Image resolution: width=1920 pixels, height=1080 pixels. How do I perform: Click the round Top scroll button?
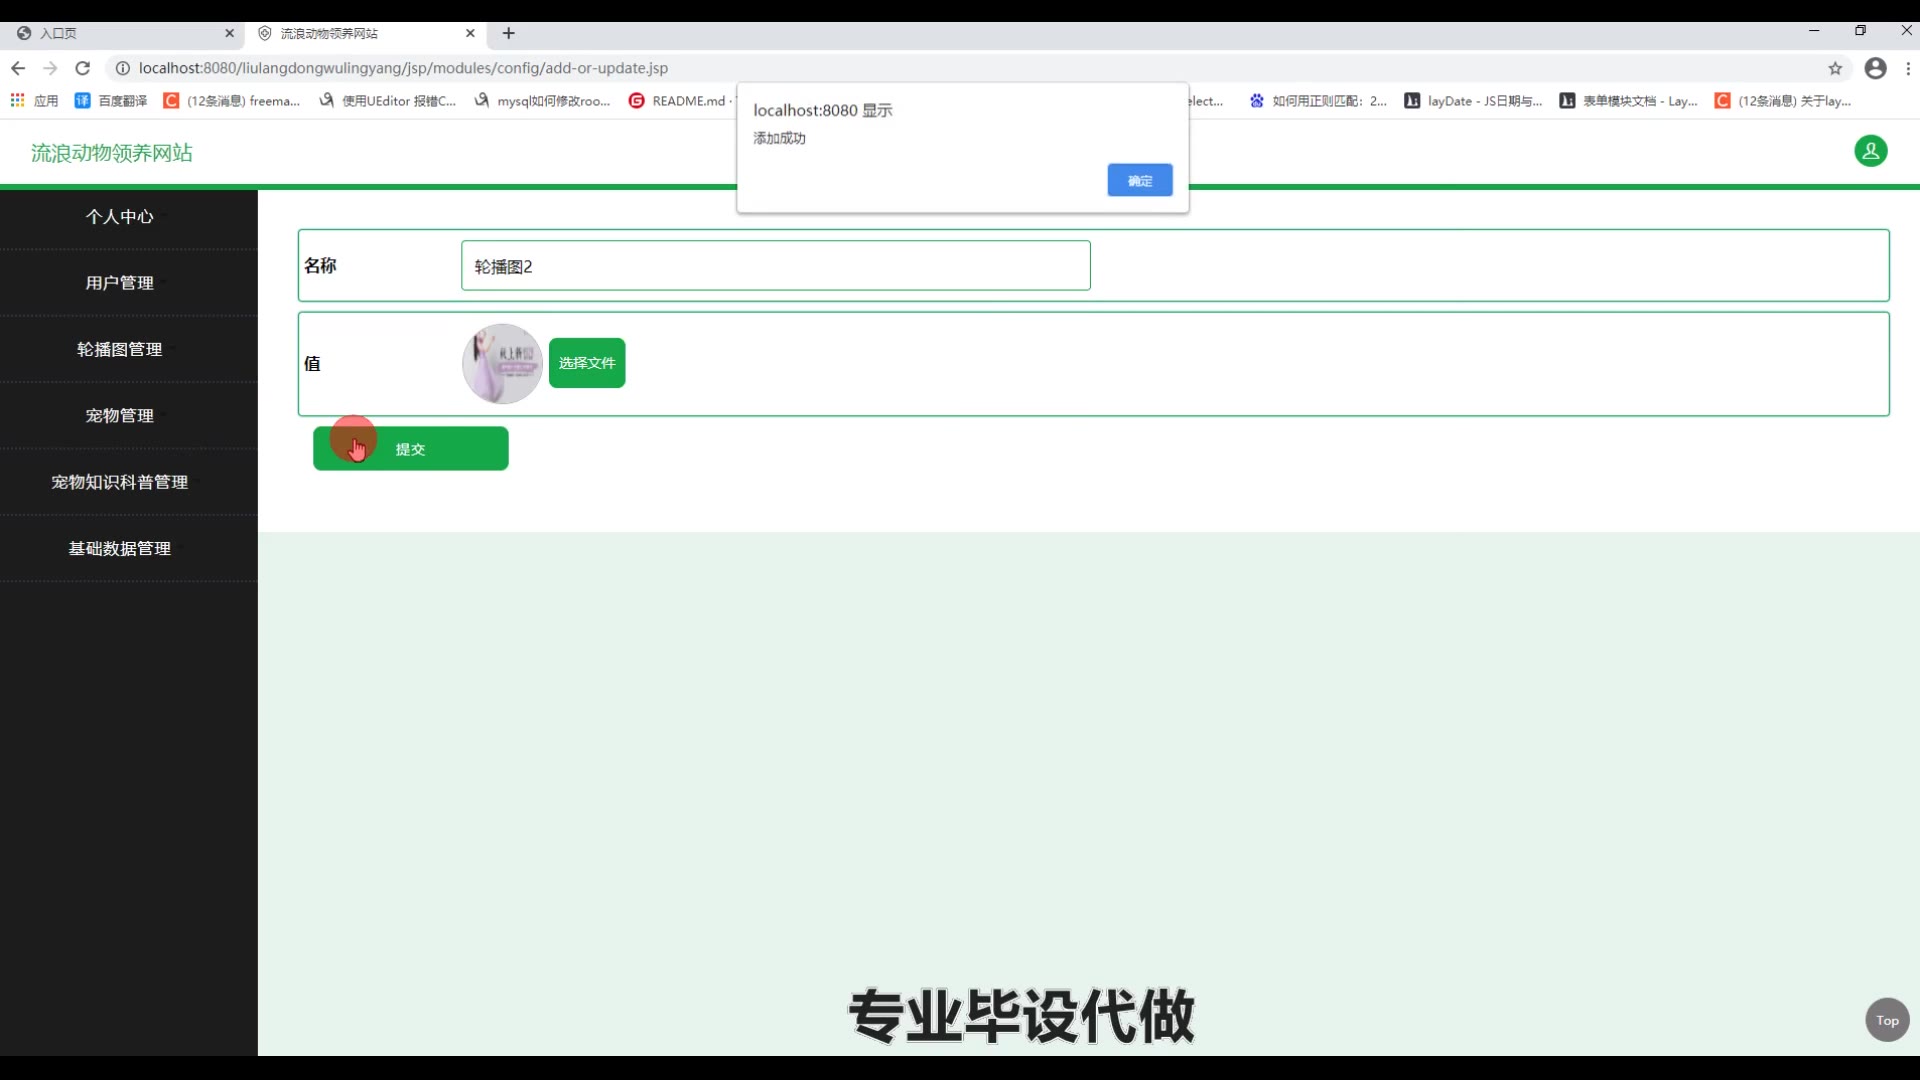(1886, 1020)
